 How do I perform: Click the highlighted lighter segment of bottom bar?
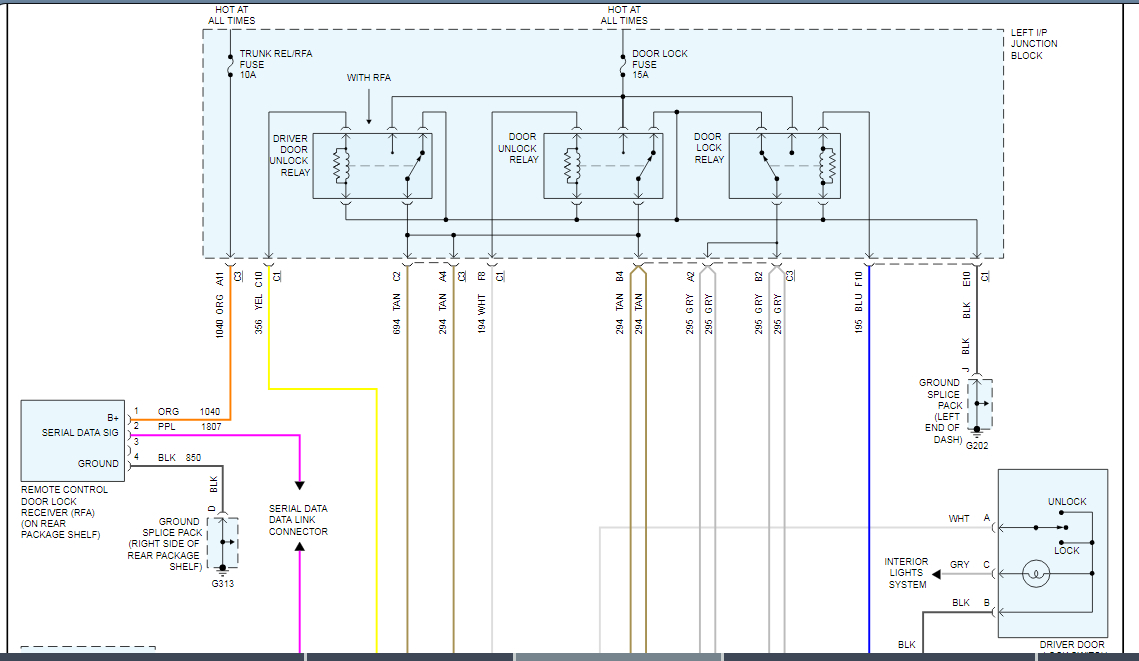pyautogui.click(x=617, y=657)
